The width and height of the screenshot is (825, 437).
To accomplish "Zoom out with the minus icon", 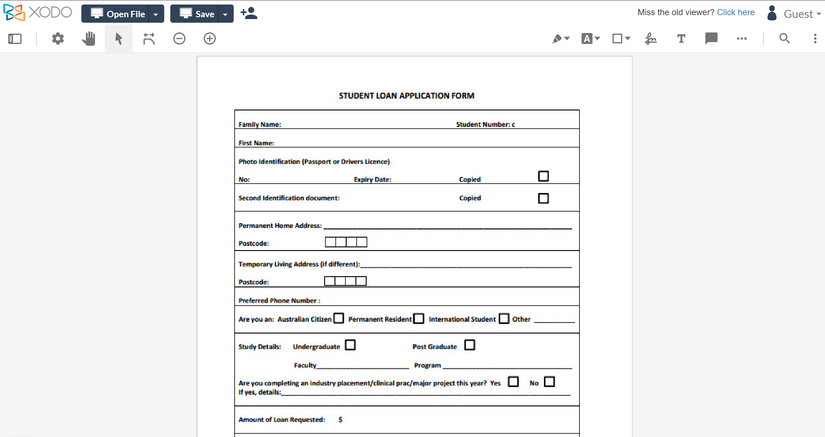I will click(179, 38).
